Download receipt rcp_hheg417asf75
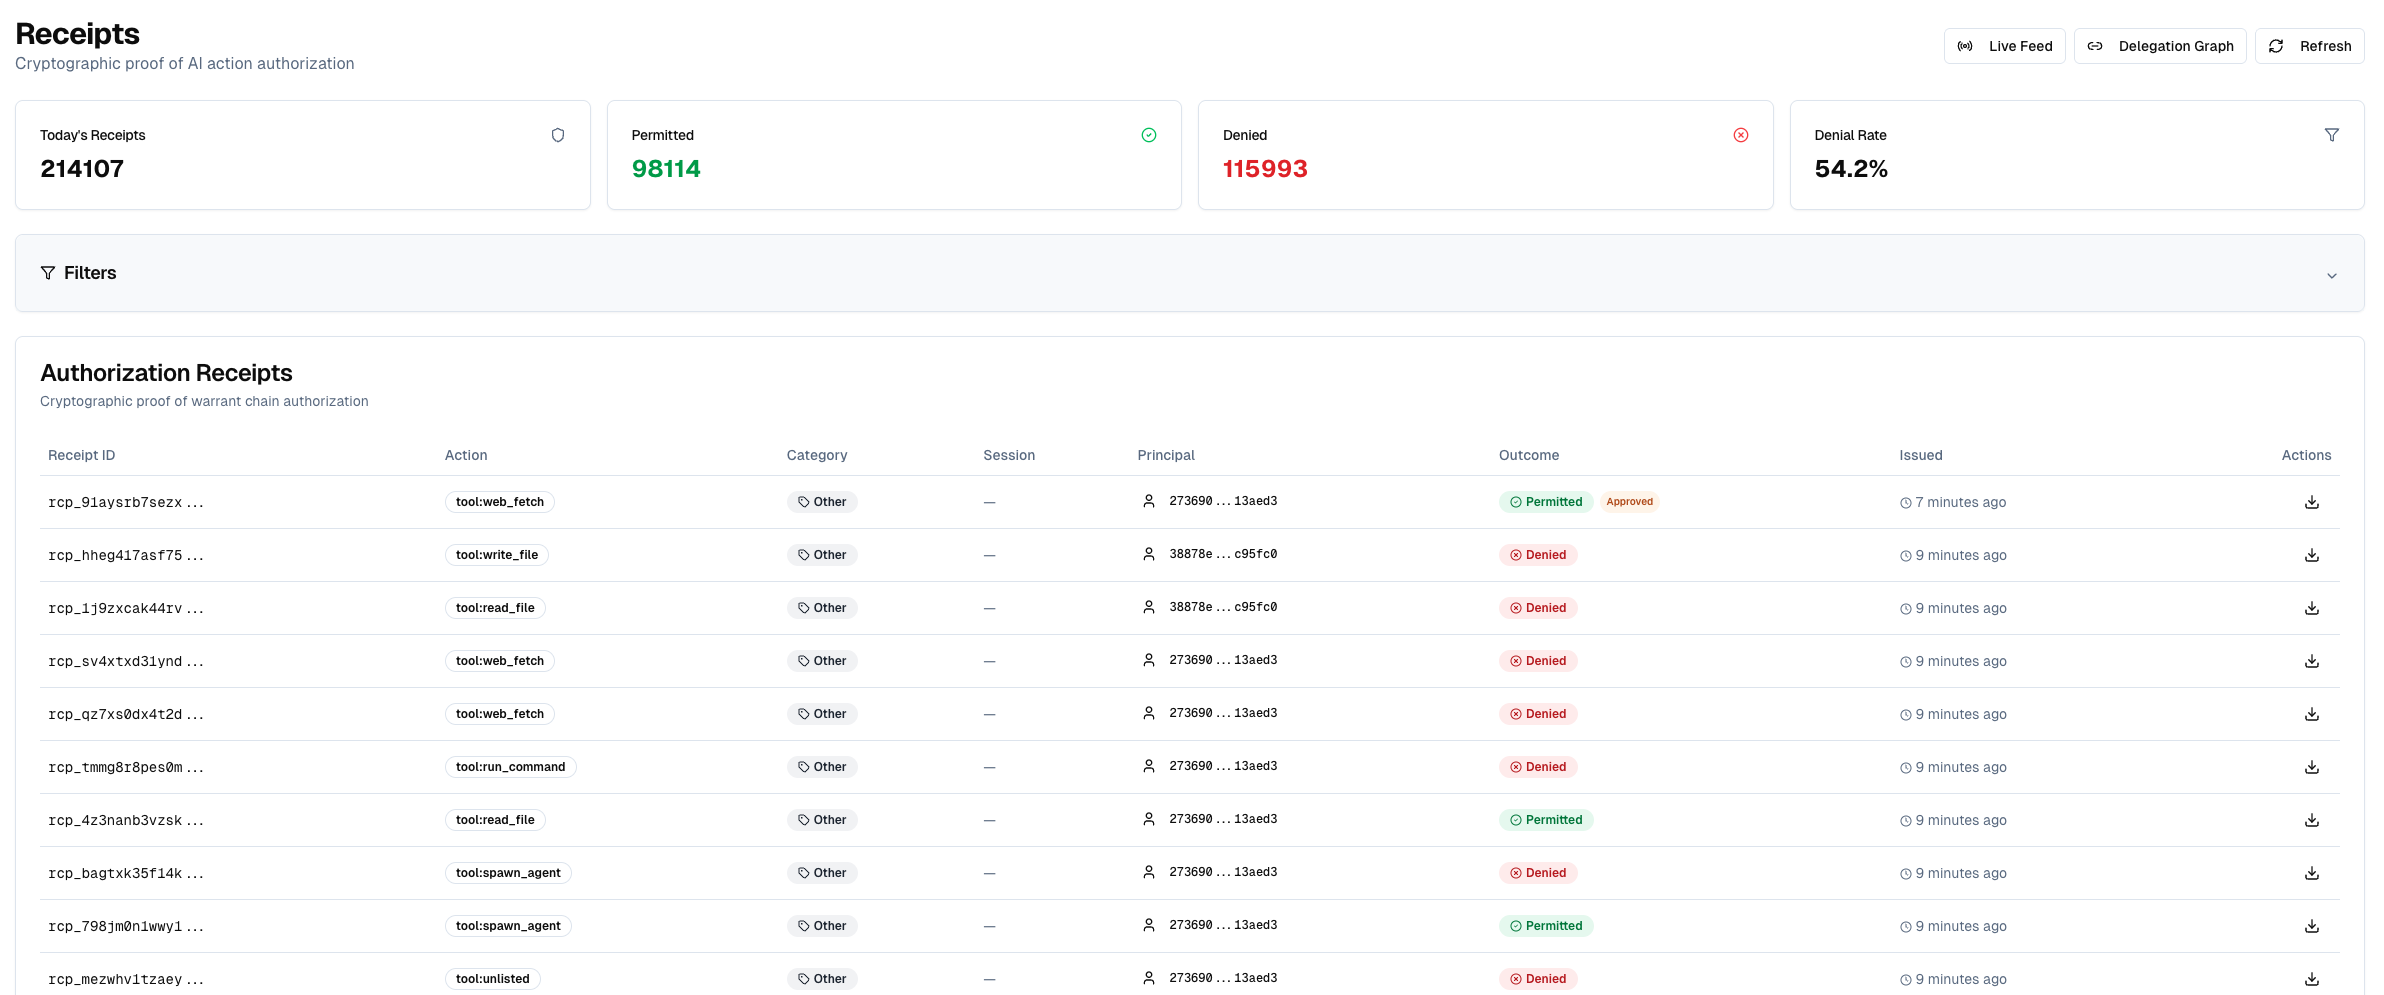 click(x=2312, y=555)
